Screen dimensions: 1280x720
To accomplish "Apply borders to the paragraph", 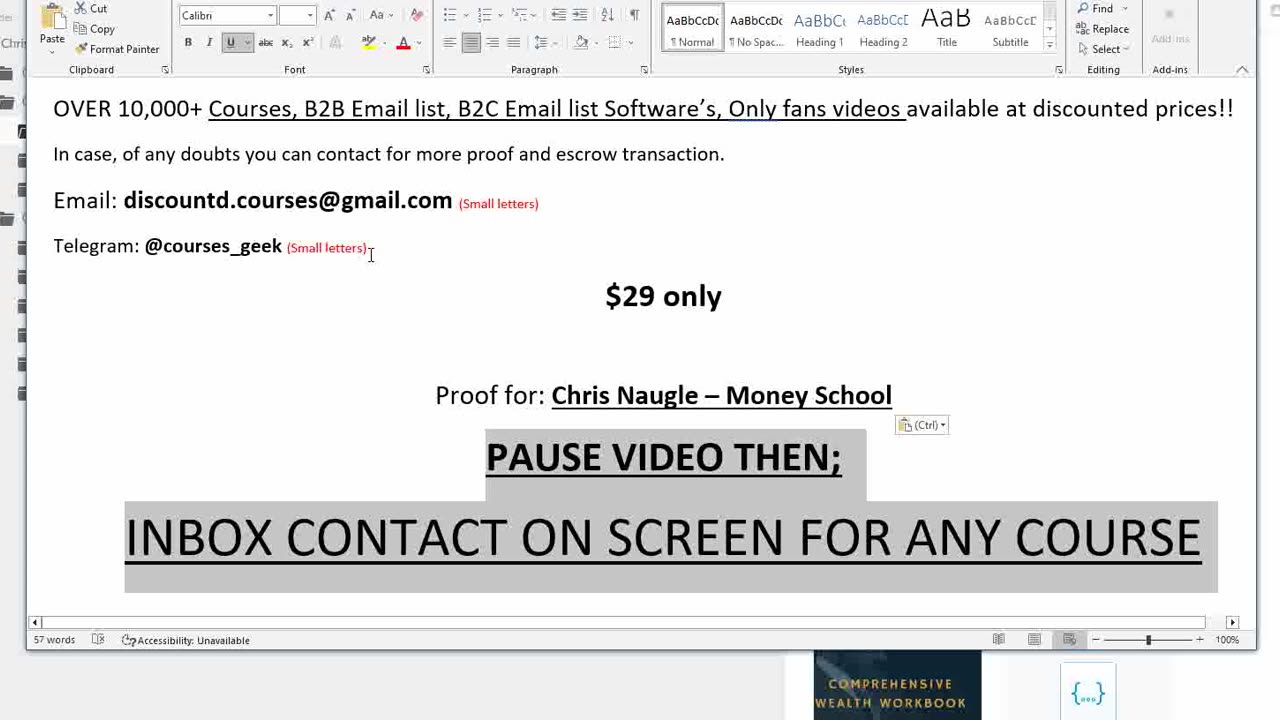I will coord(615,43).
